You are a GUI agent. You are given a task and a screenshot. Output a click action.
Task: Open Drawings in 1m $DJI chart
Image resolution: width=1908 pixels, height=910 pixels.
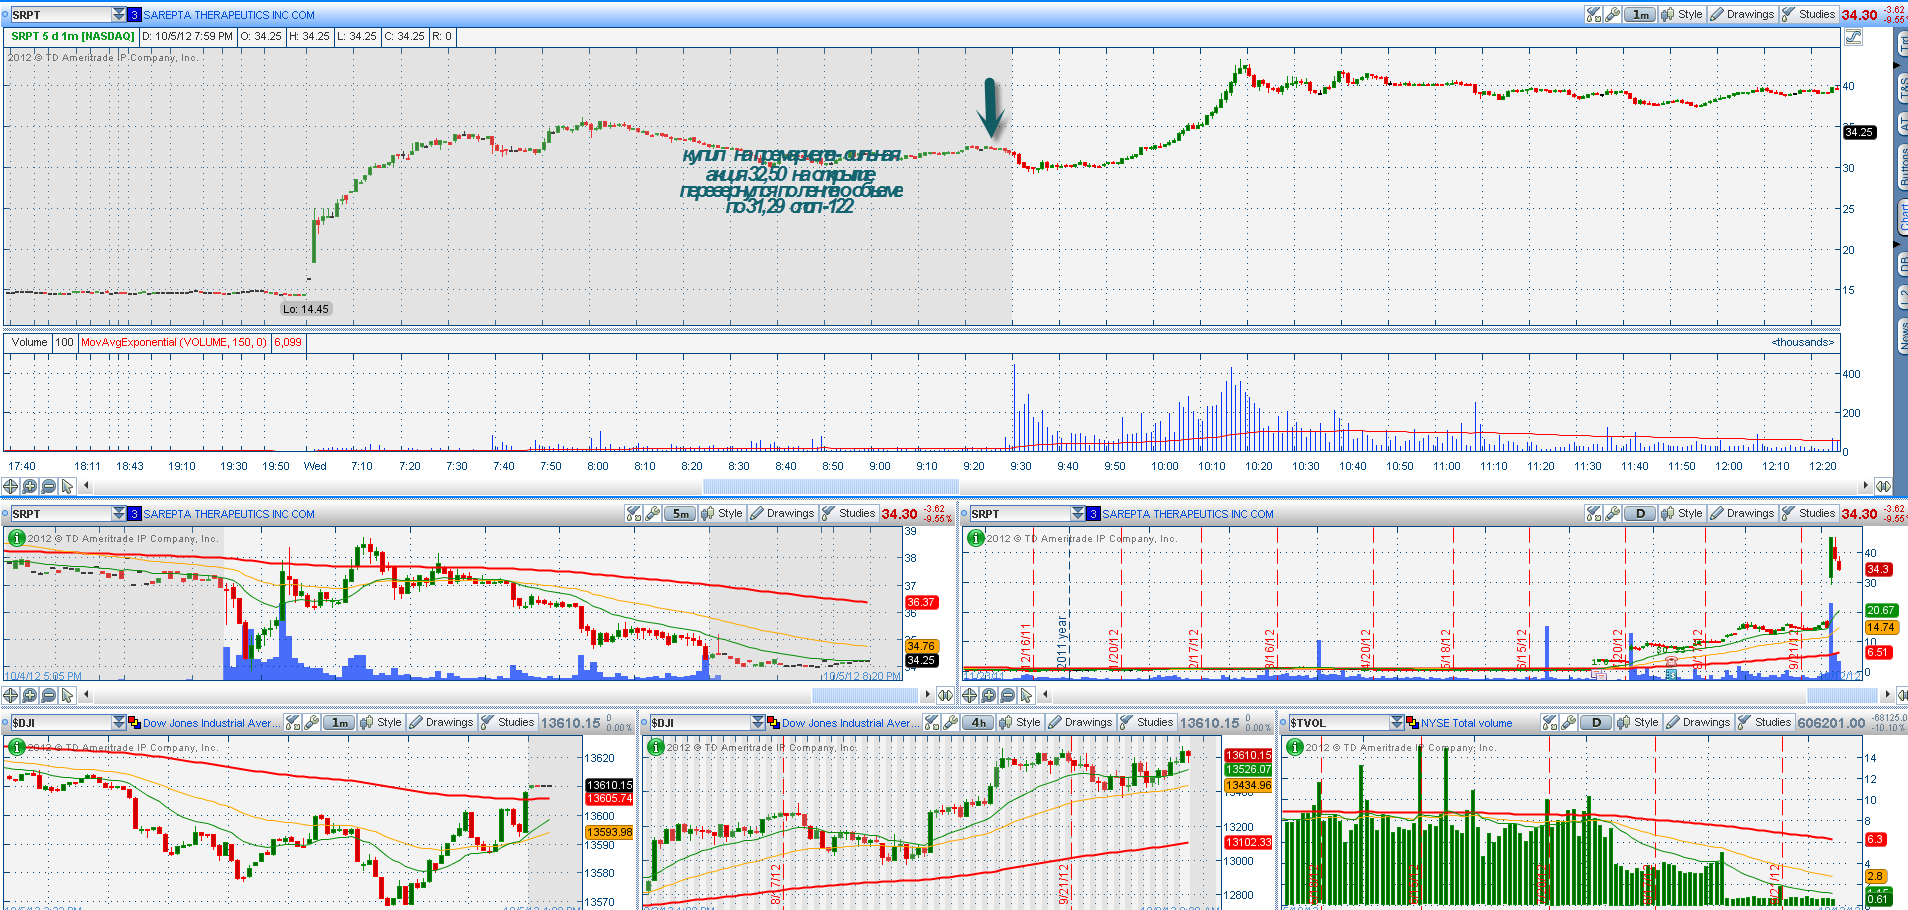click(x=441, y=722)
